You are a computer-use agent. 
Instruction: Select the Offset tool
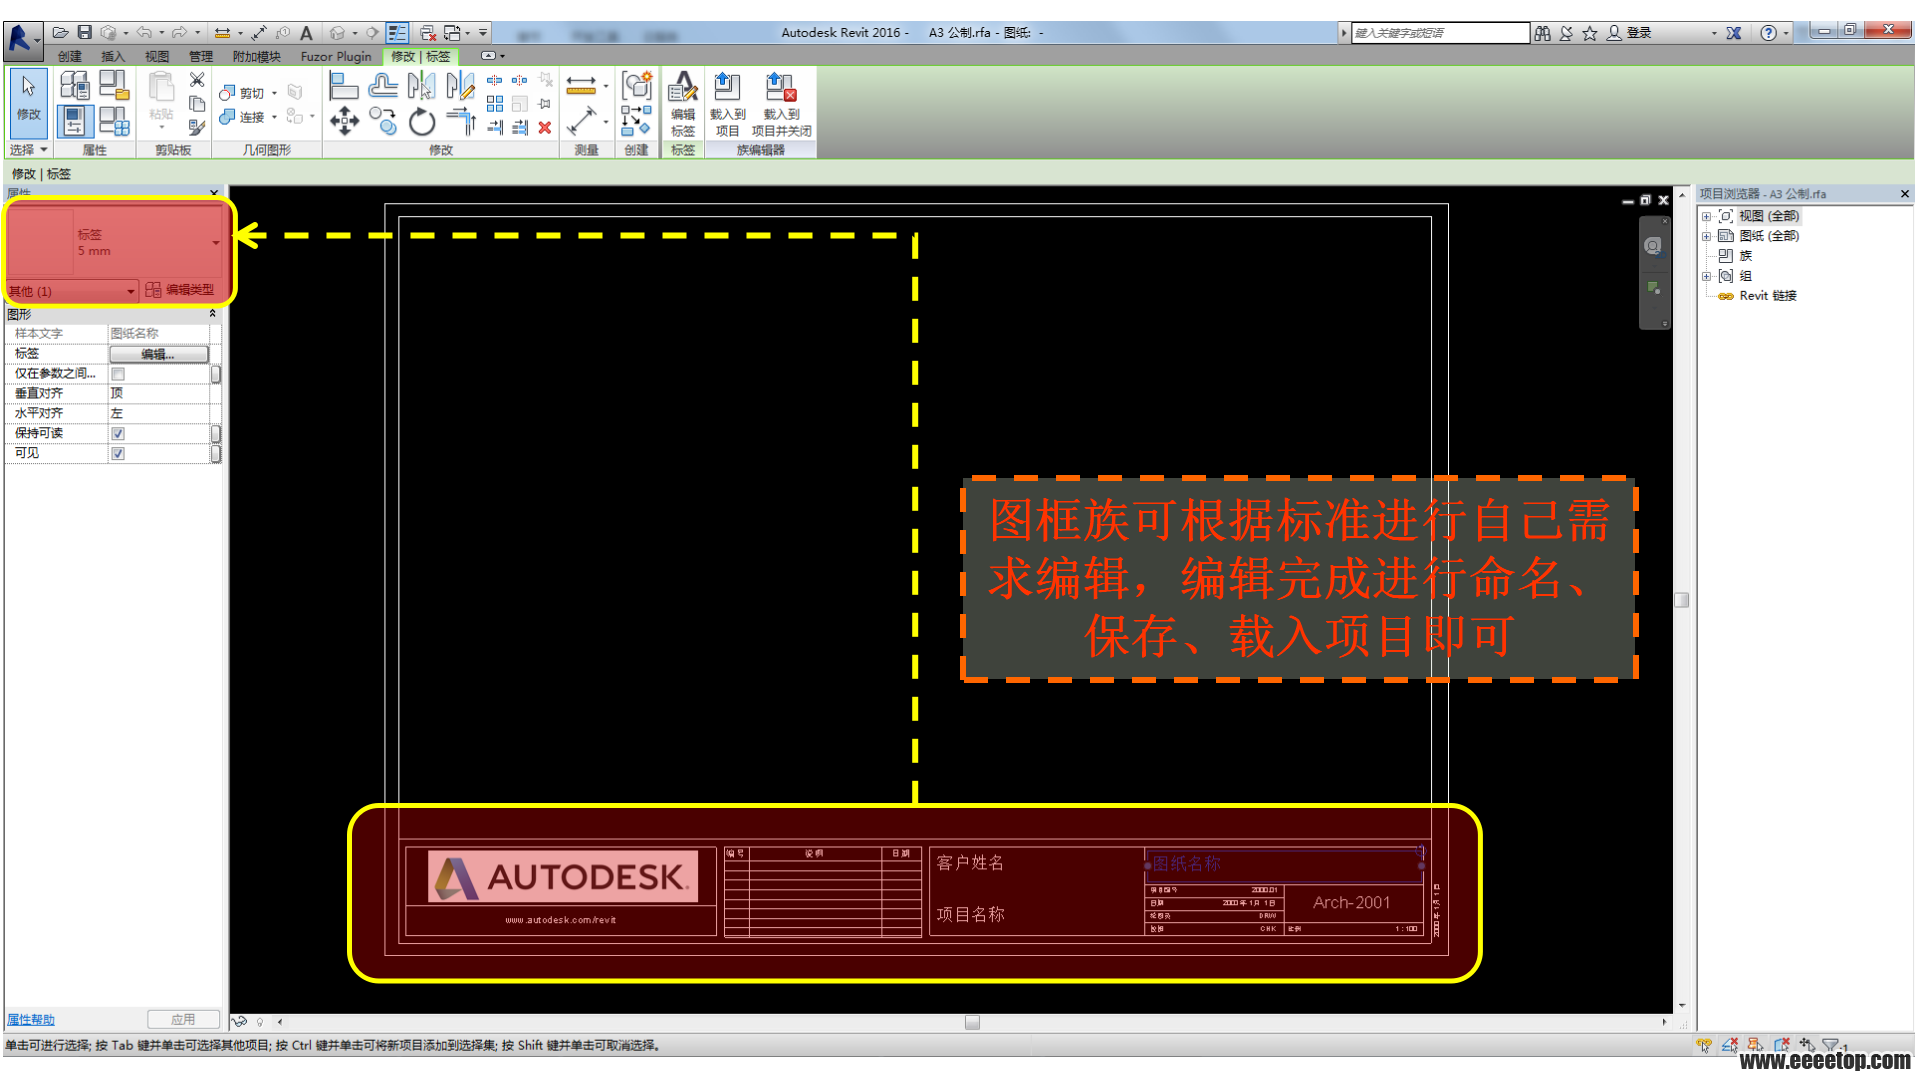pyautogui.click(x=383, y=86)
